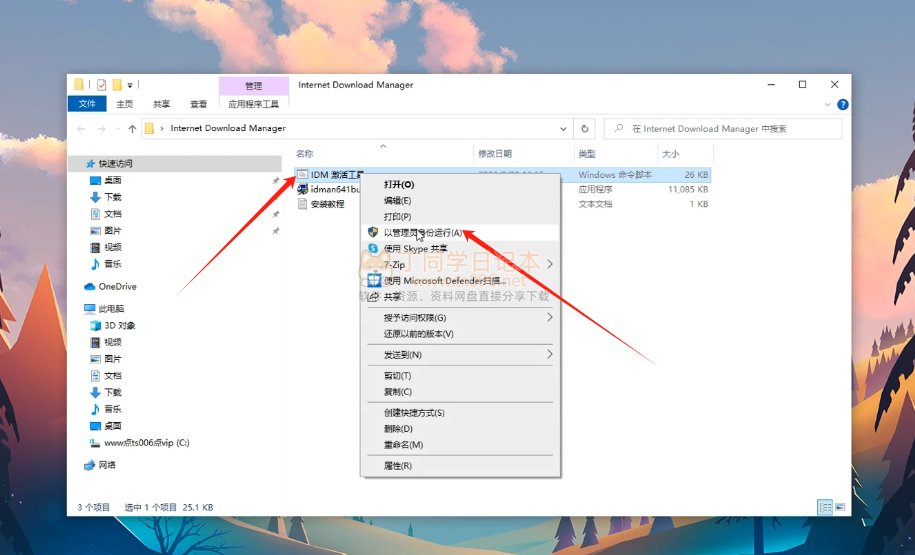This screenshot has width=915, height=555.
Task: Open 音乐 under quick access
Action: 106,264
